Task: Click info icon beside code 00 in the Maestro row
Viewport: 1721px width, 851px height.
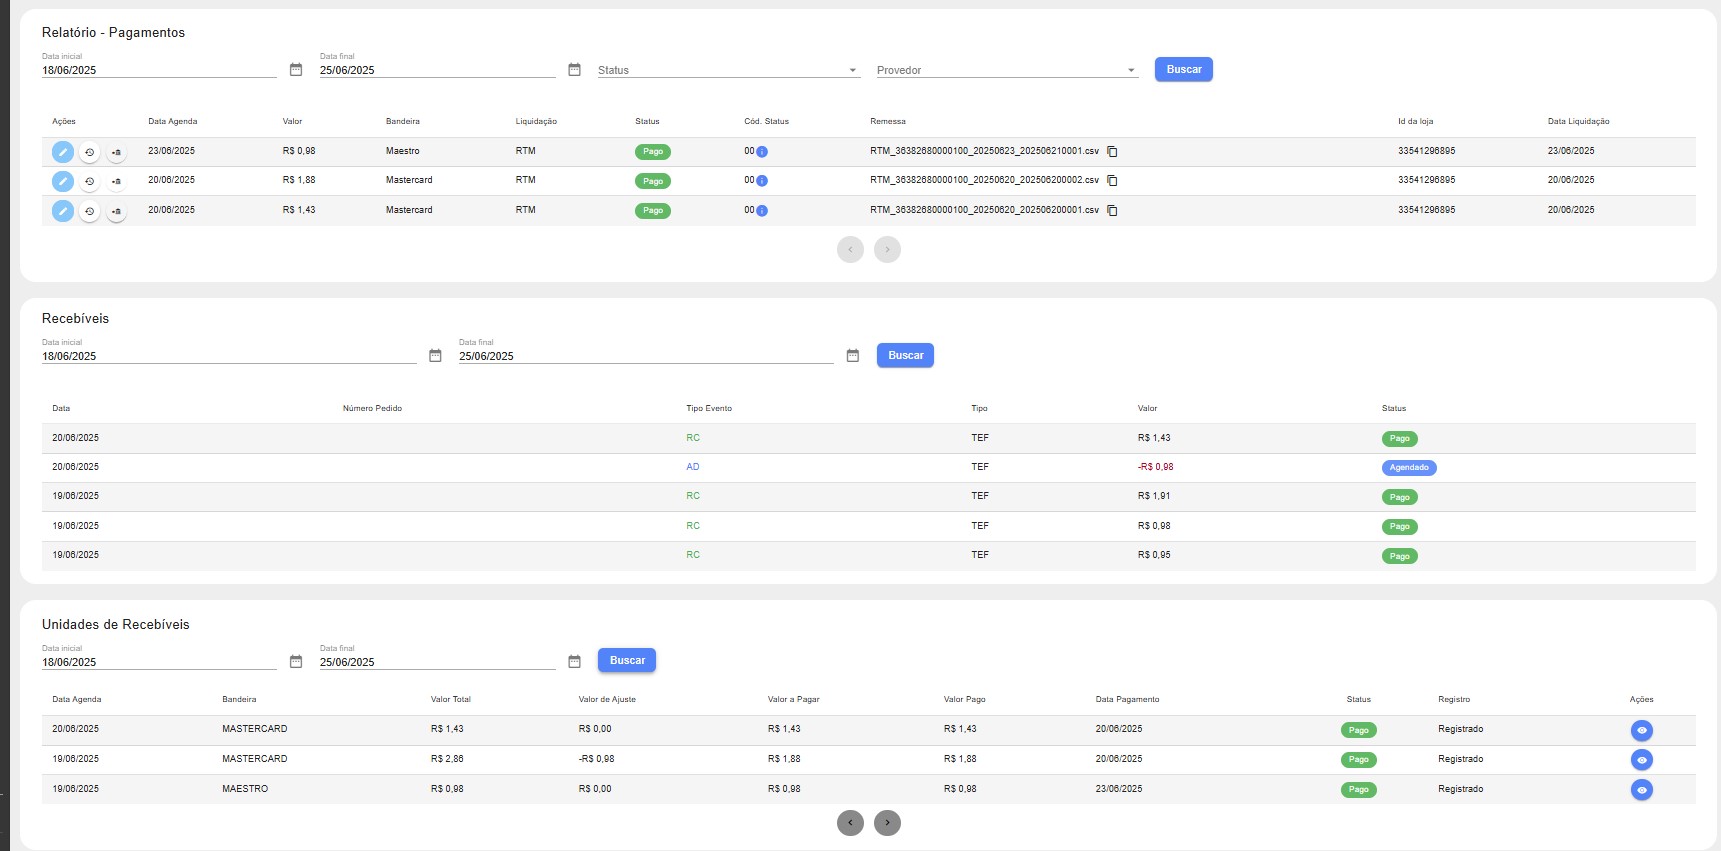Action: tap(762, 152)
